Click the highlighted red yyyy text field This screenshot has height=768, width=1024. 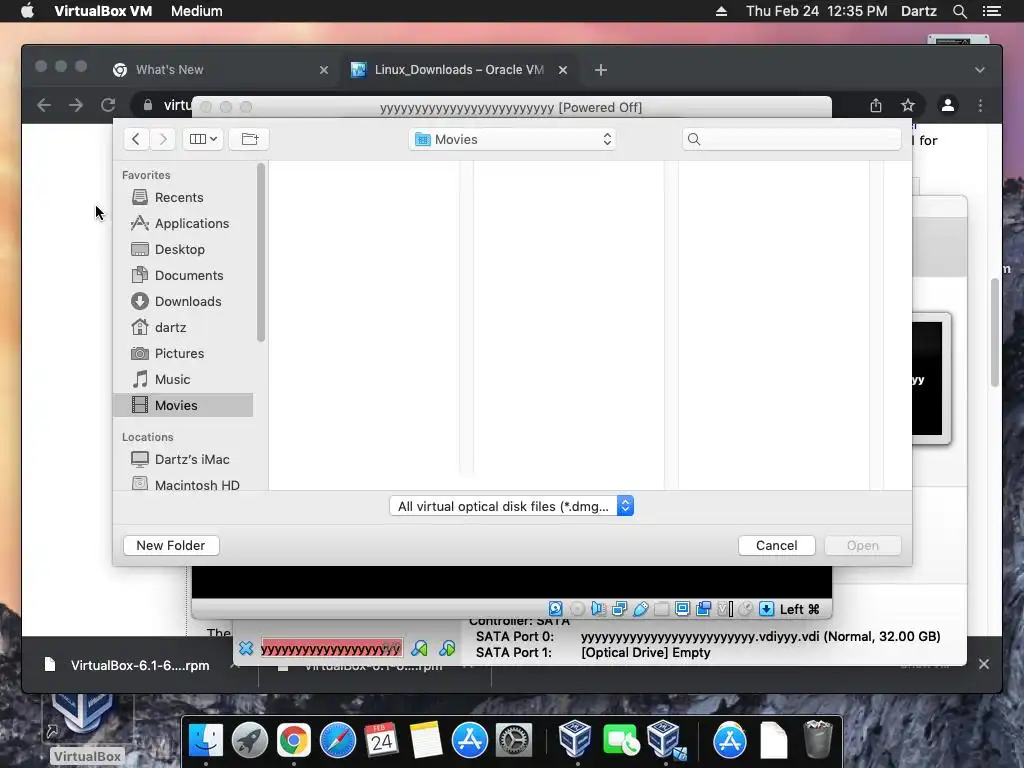tap(331, 648)
